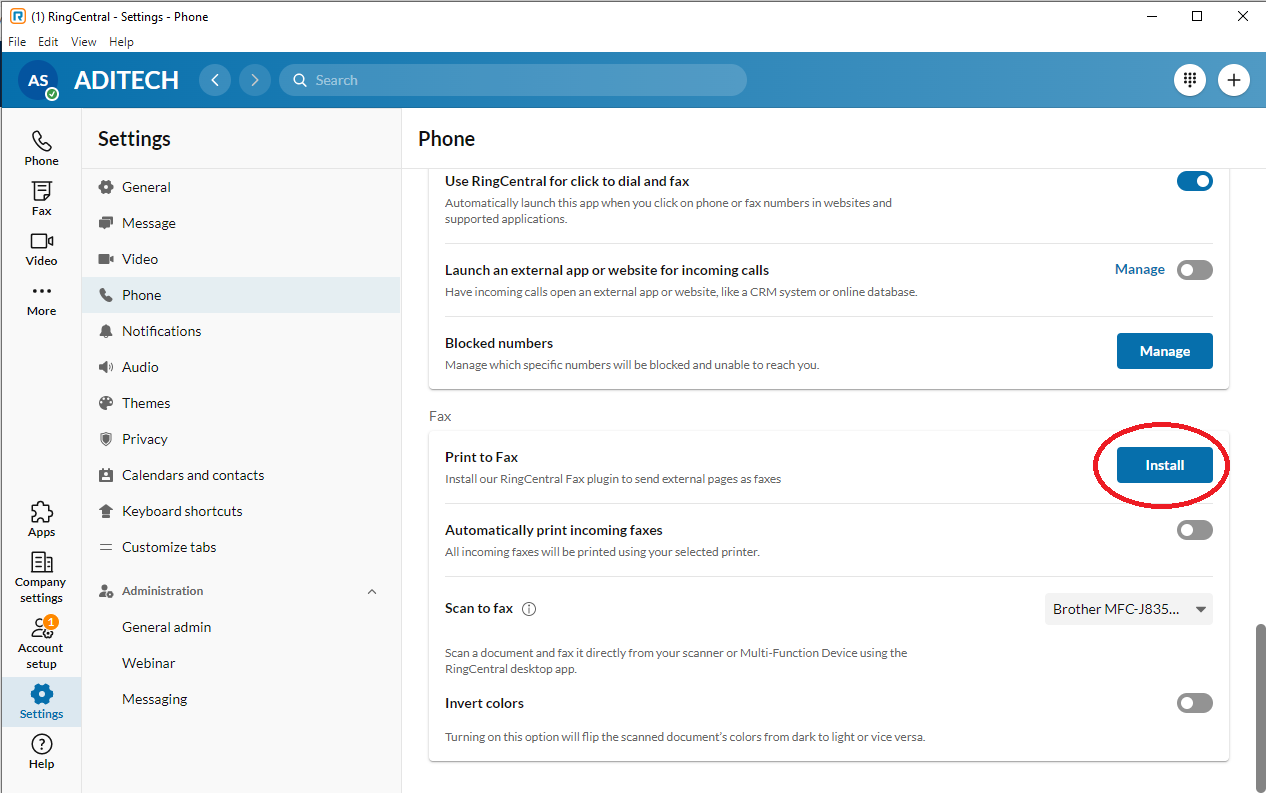1266x793 pixels.
Task: Go back with the left arrow button
Action: point(215,80)
